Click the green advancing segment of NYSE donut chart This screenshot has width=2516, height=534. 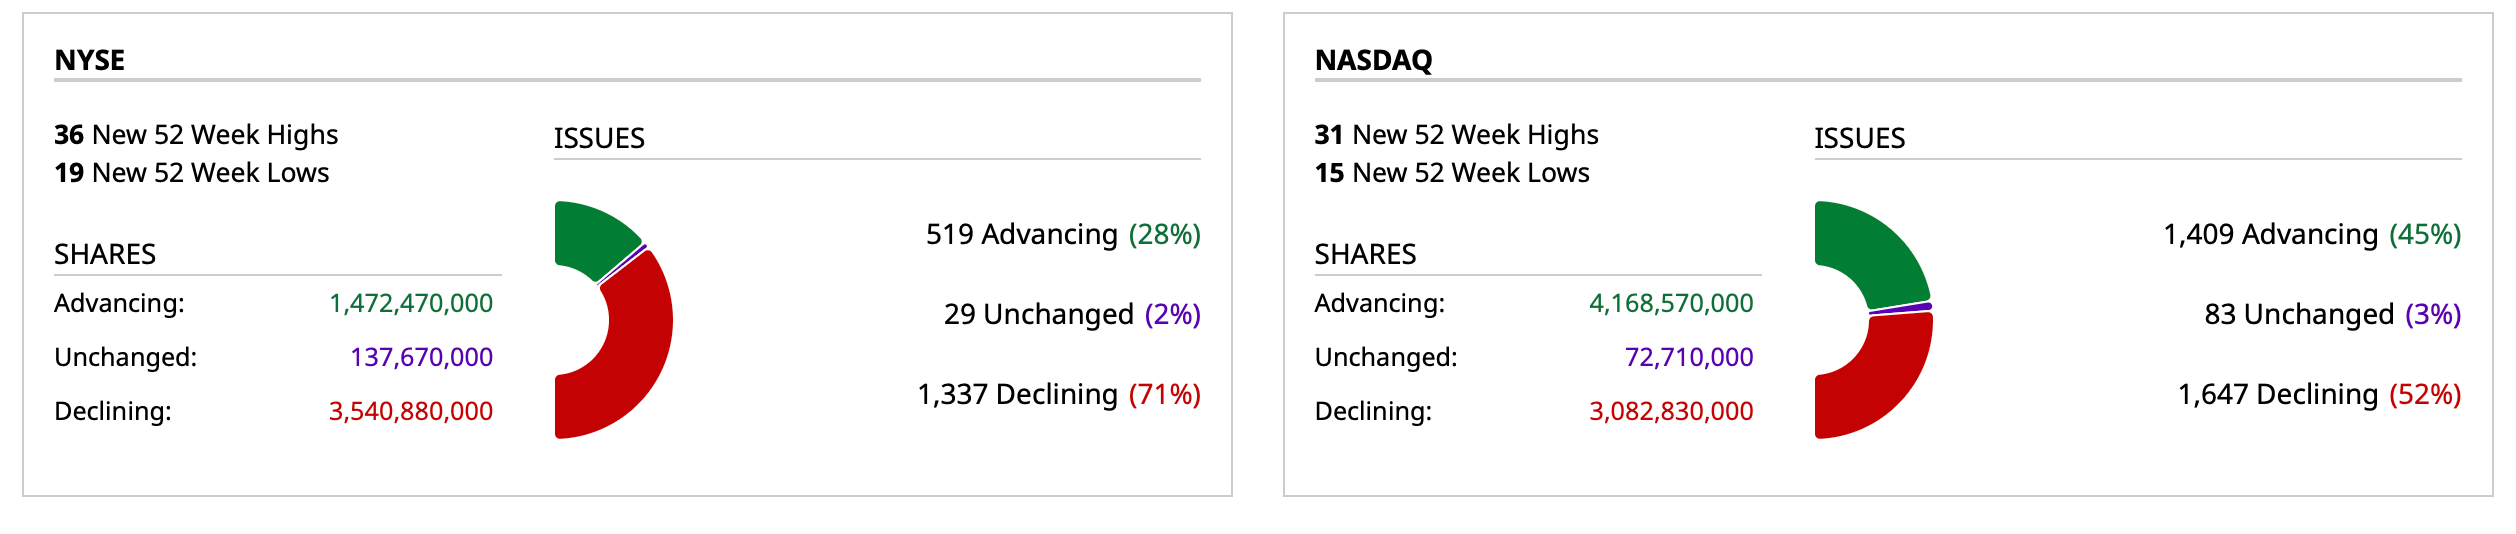tap(593, 238)
